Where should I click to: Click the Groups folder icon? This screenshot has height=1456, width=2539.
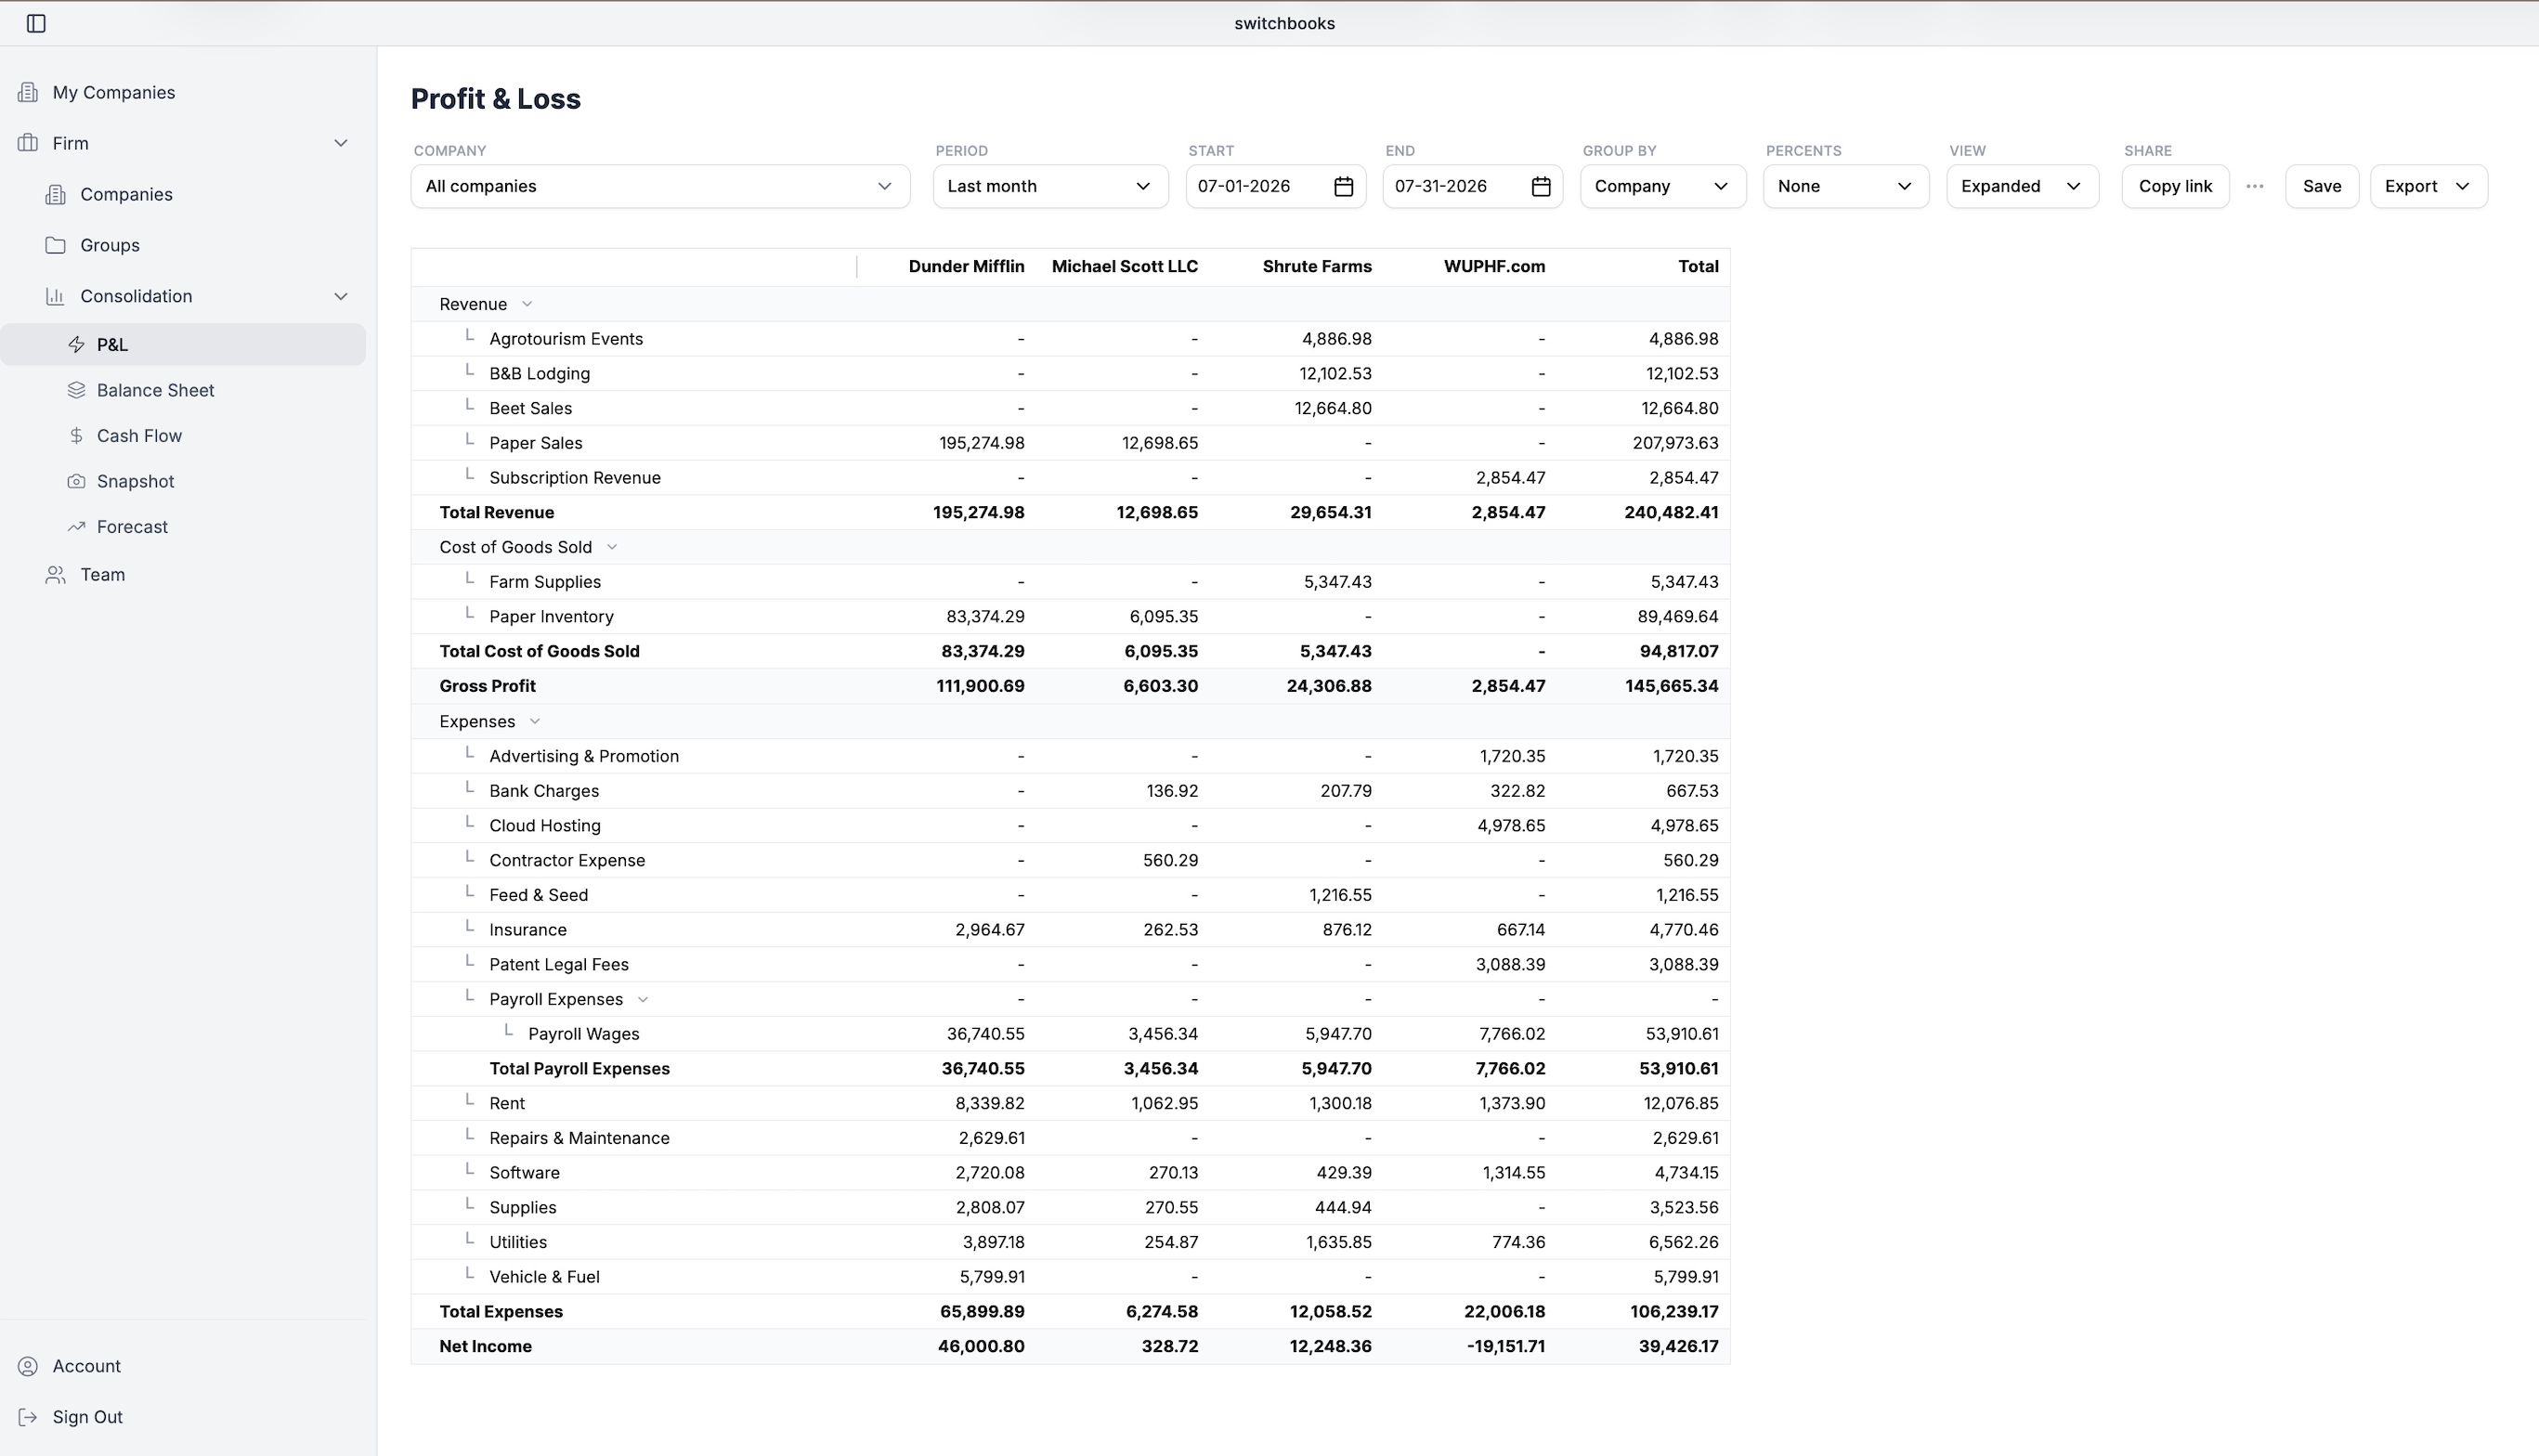[x=56, y=245]
